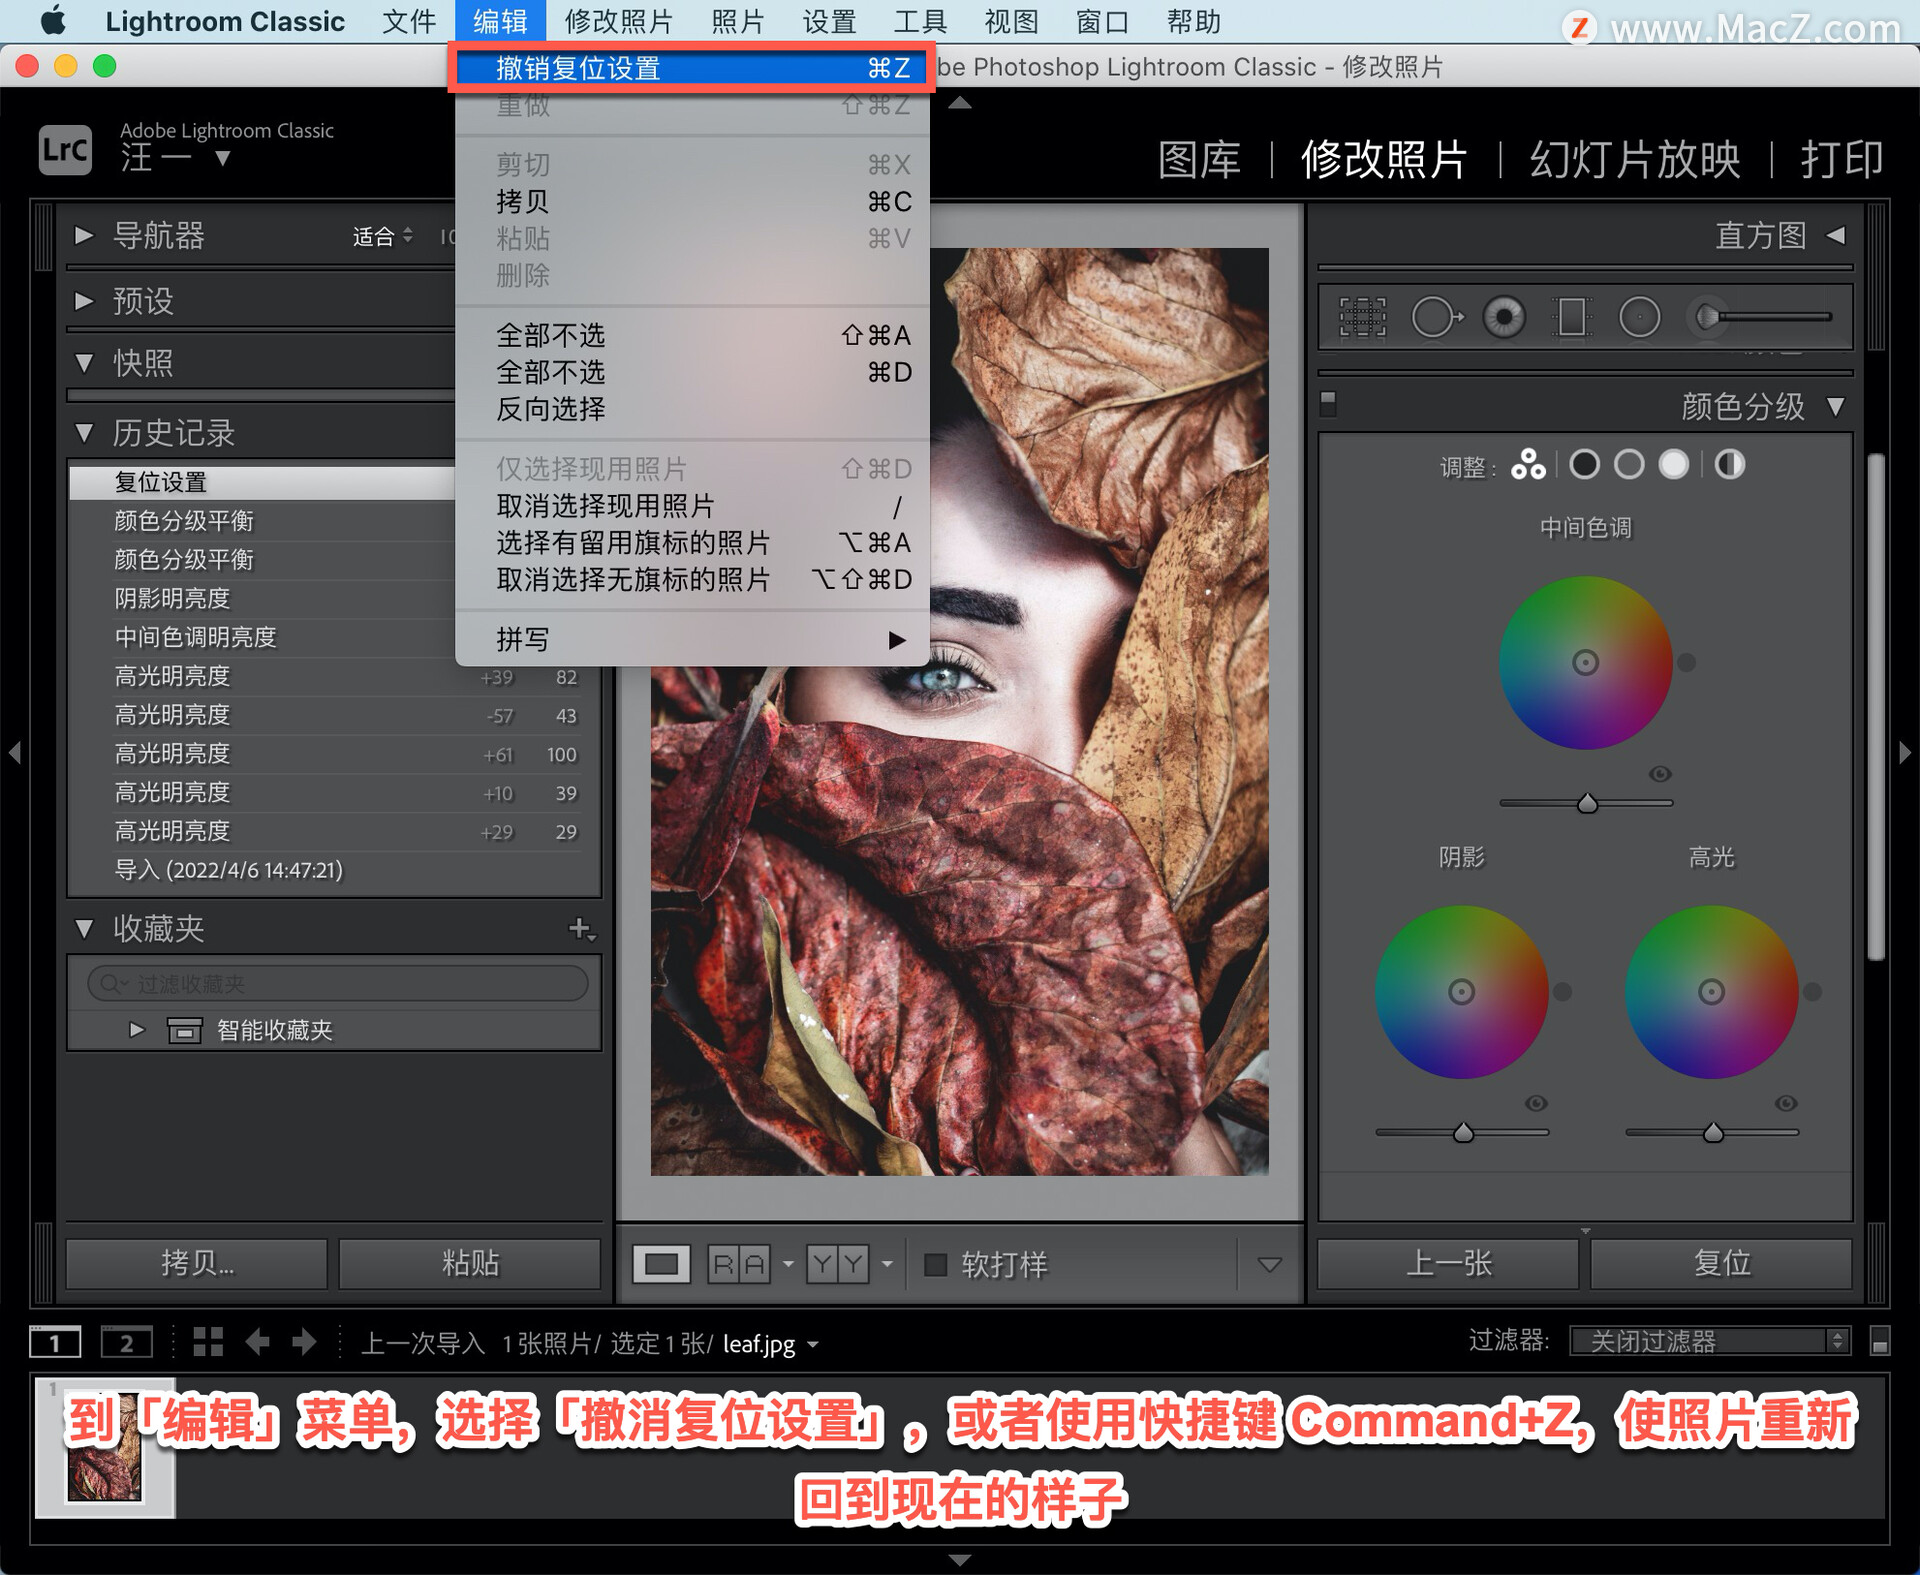The width and height of the screenshot is (1920, 1575).
Task: Choose Copy from the Edit menu
Action: click(x=691, y=201)
